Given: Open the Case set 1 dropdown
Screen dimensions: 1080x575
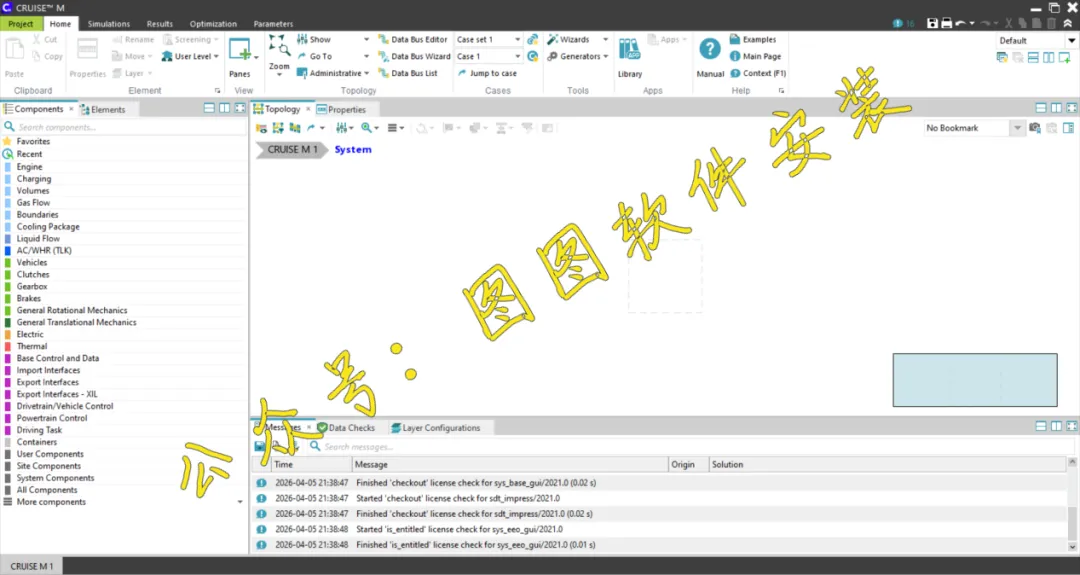Looking at the screenshot, I should [517, 39].
